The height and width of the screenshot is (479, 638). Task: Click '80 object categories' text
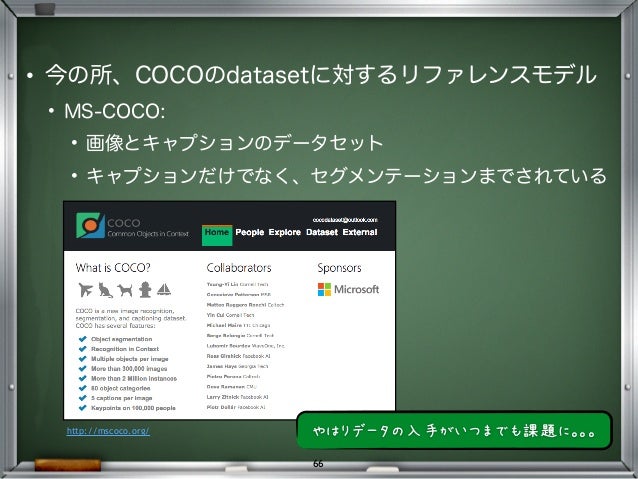120,388
